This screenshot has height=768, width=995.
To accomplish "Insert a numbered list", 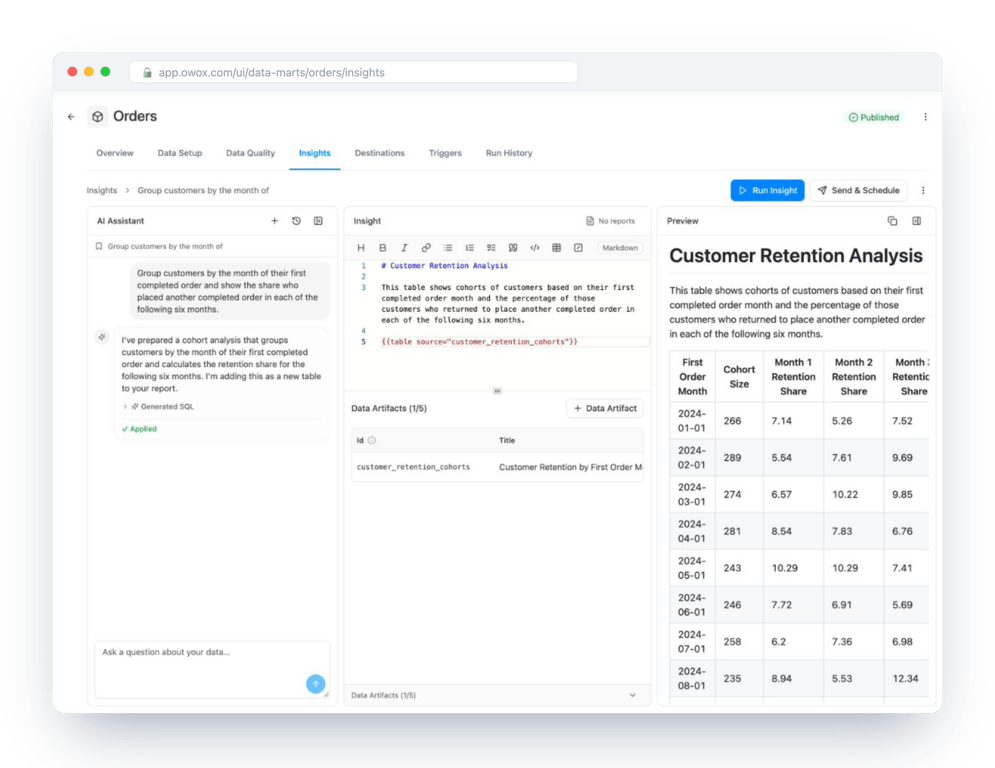I will (470, 248).
